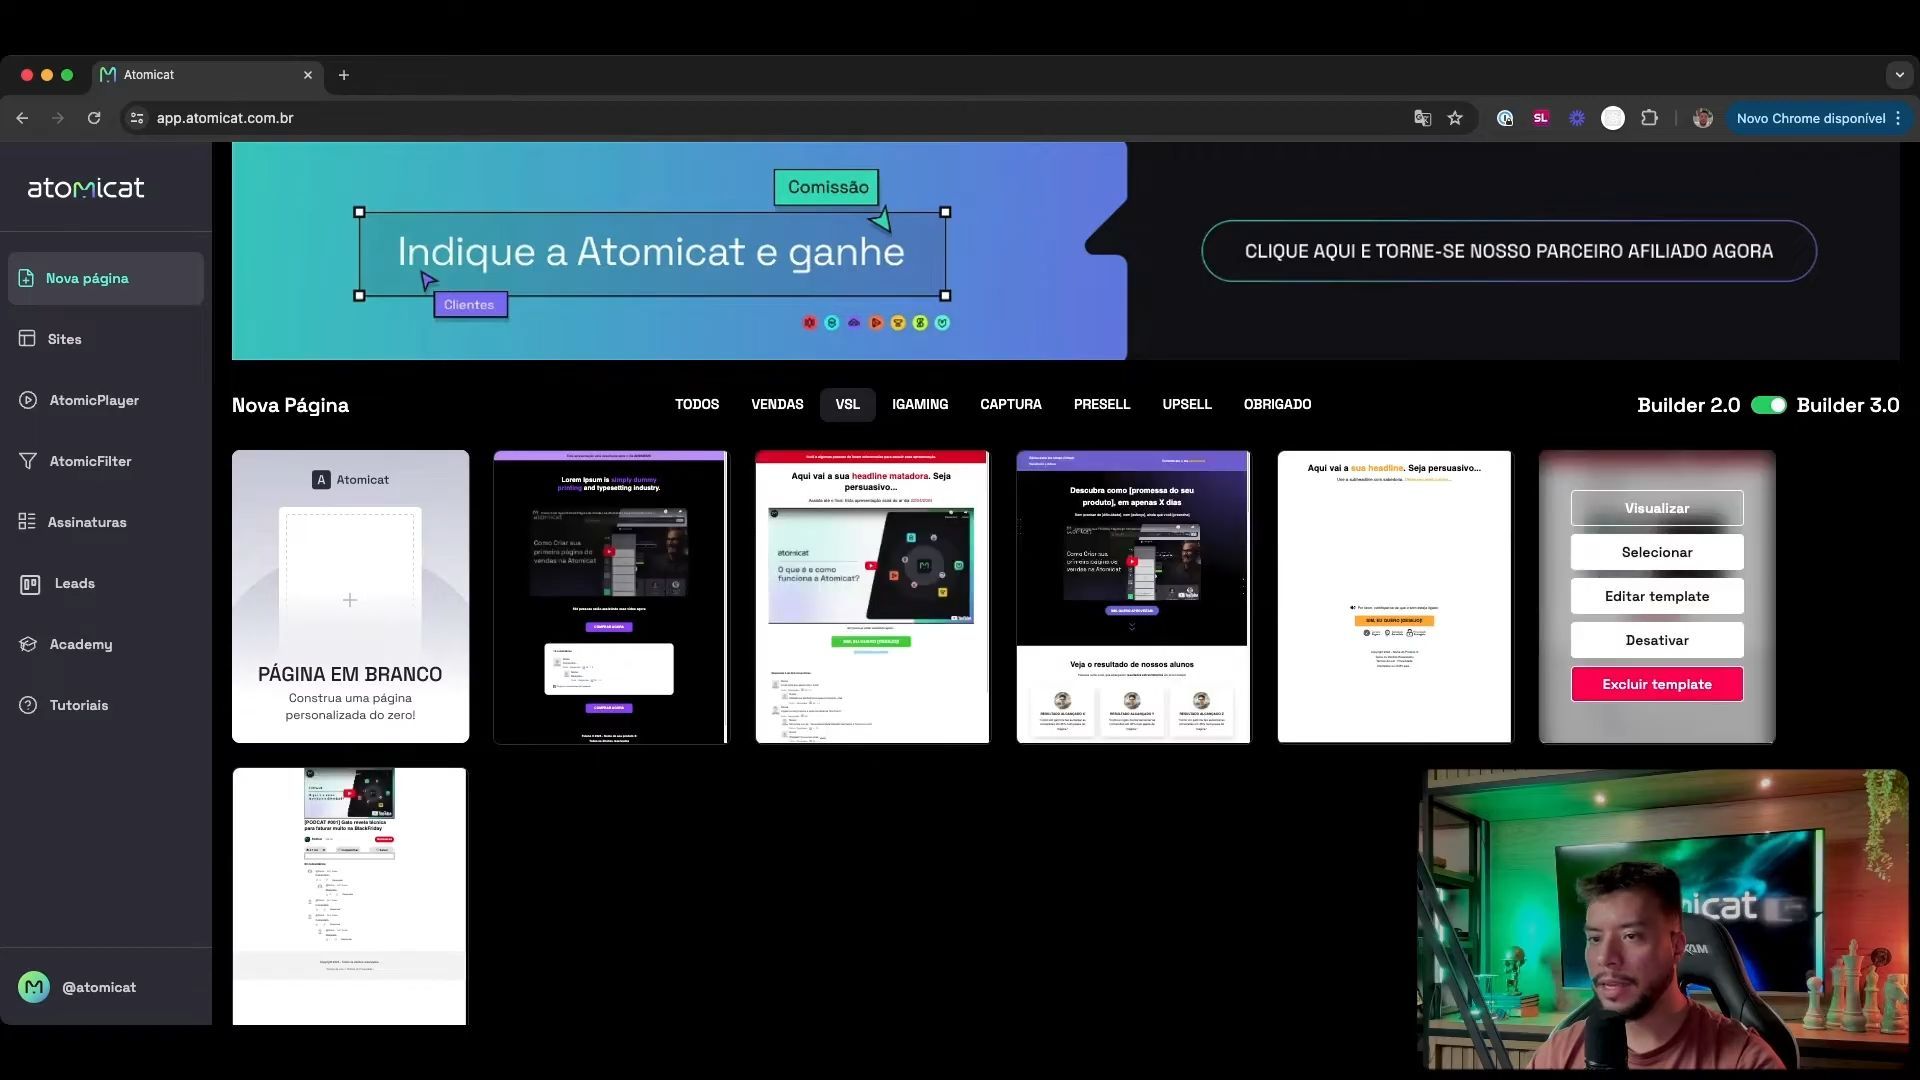Click the translate page icon
This screenshot has width=1920, height=1080.
(1422, 118)
